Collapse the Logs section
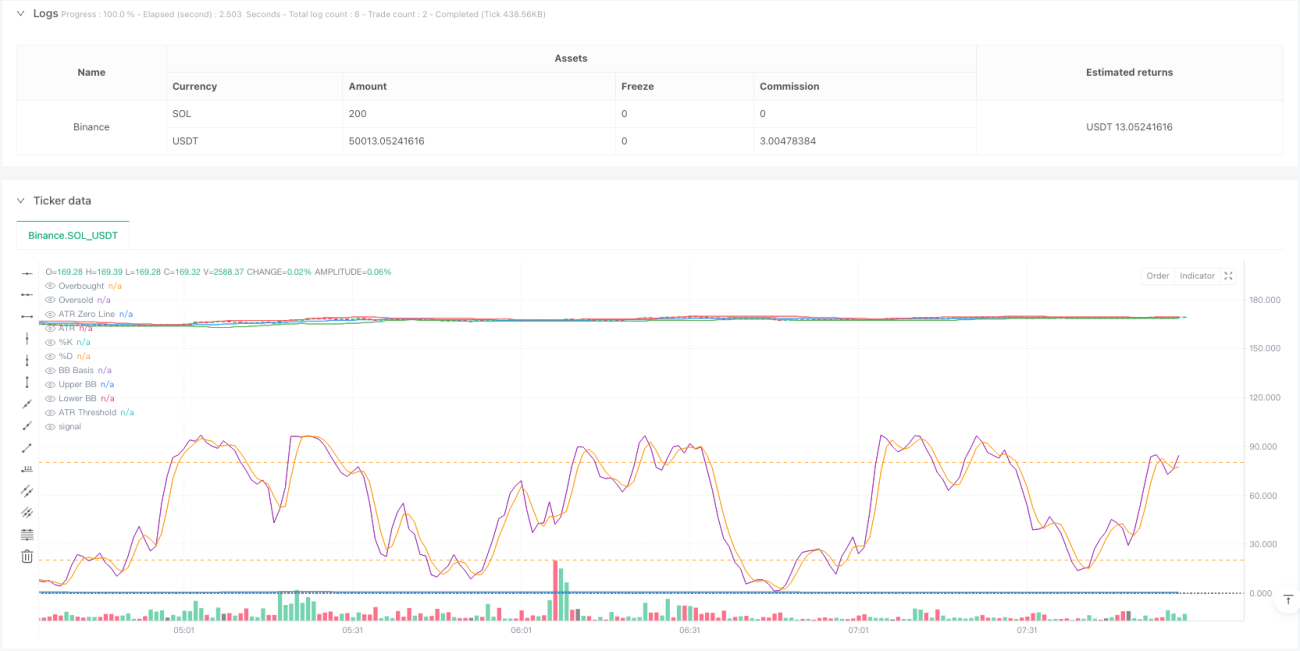Screen dimensions: 1300x651 click(22, 14)
